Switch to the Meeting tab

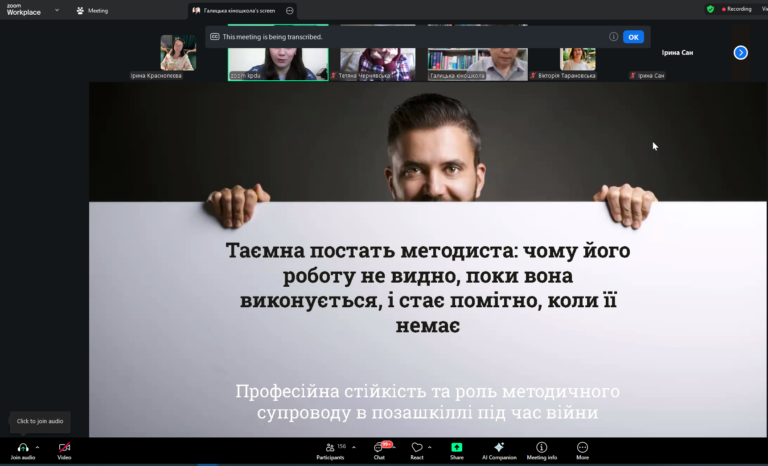(x=92, y=10)
